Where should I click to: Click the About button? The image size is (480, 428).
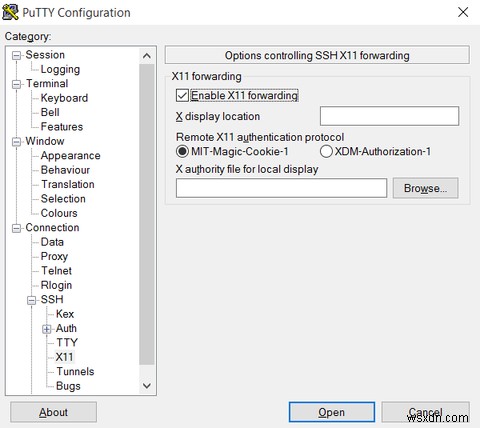pyautogui.click(x=53, y=412)
